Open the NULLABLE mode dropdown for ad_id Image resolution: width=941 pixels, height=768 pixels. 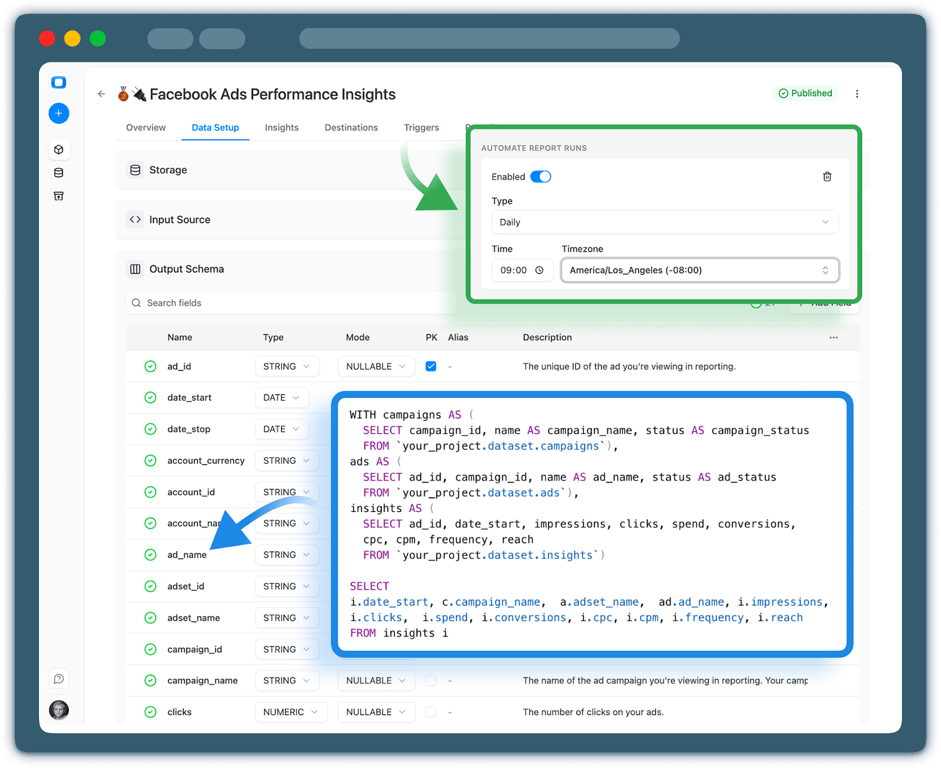click(x=376, y=366)
